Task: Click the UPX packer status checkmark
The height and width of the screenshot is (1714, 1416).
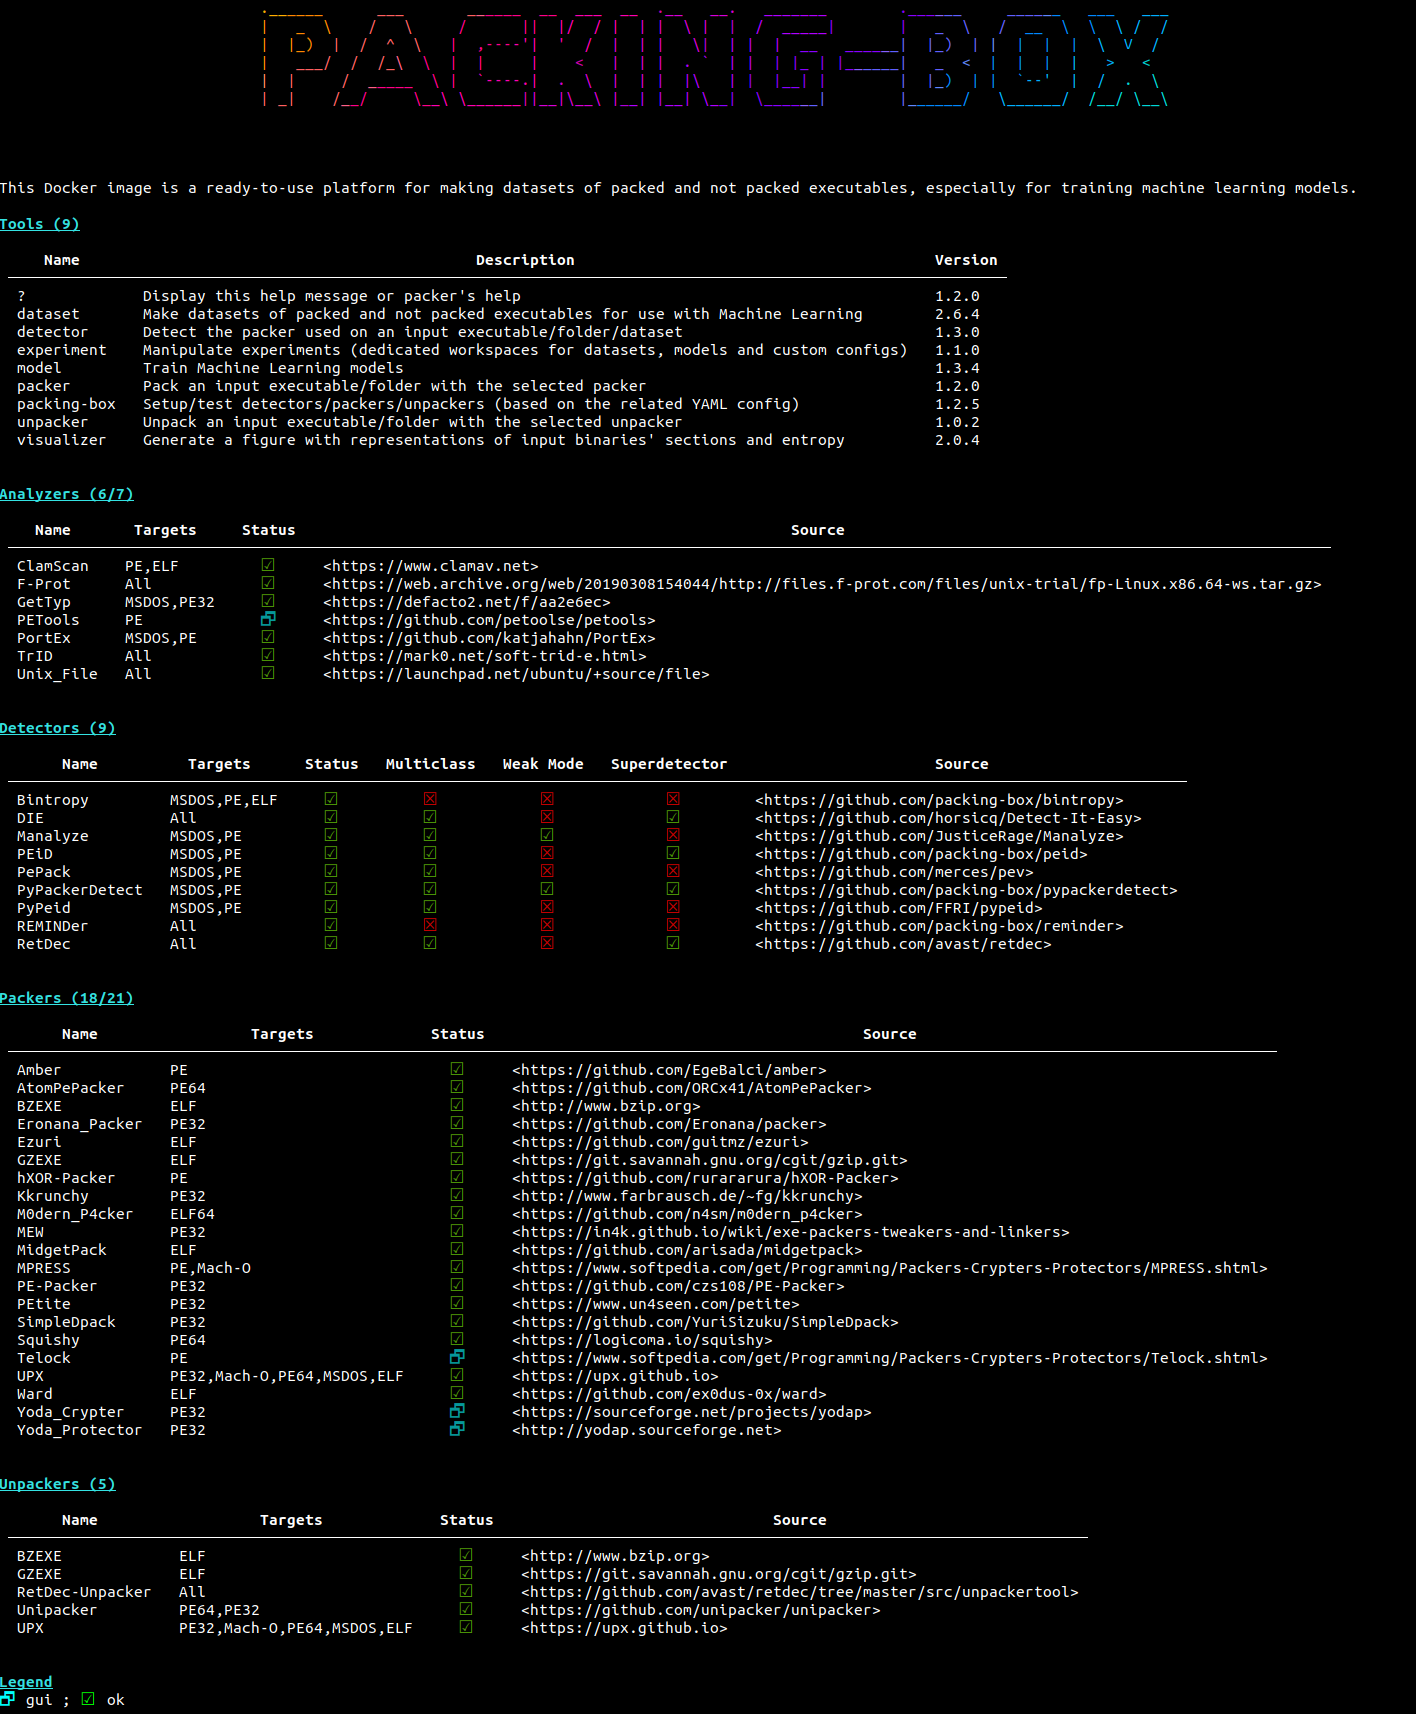Action: 457,1375
